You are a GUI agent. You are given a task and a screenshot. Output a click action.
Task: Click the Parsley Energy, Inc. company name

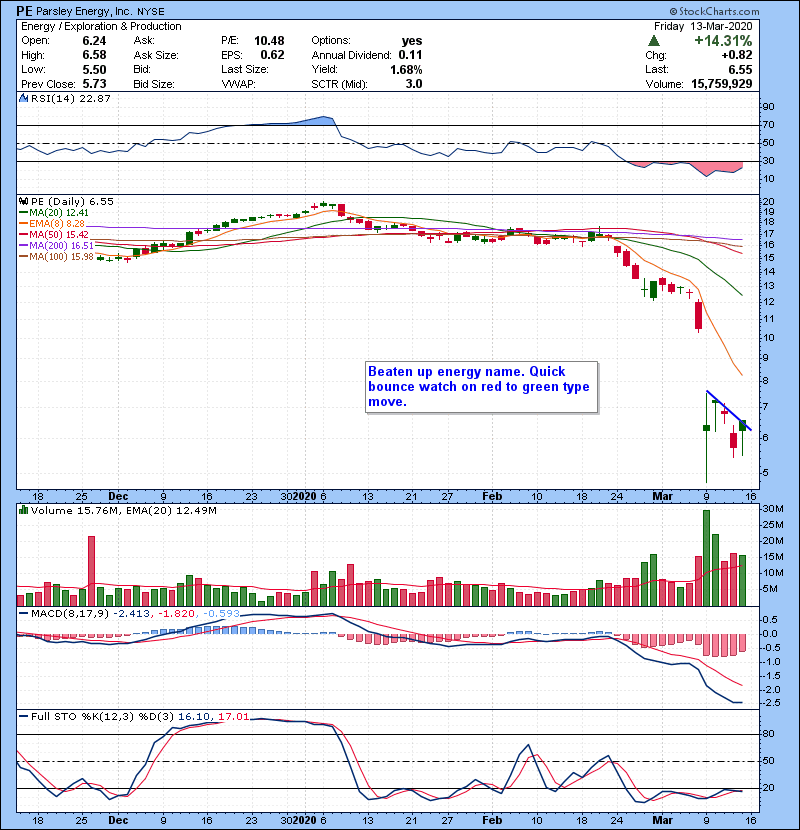pyautogui.click(x=84, y=11)
